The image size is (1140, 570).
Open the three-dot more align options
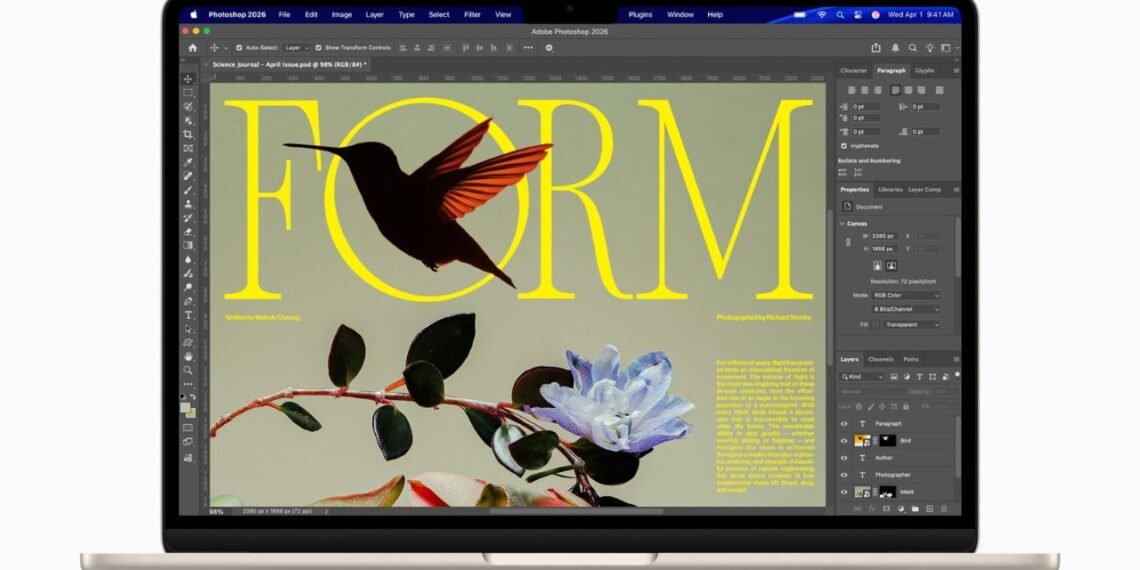point(528,48)
